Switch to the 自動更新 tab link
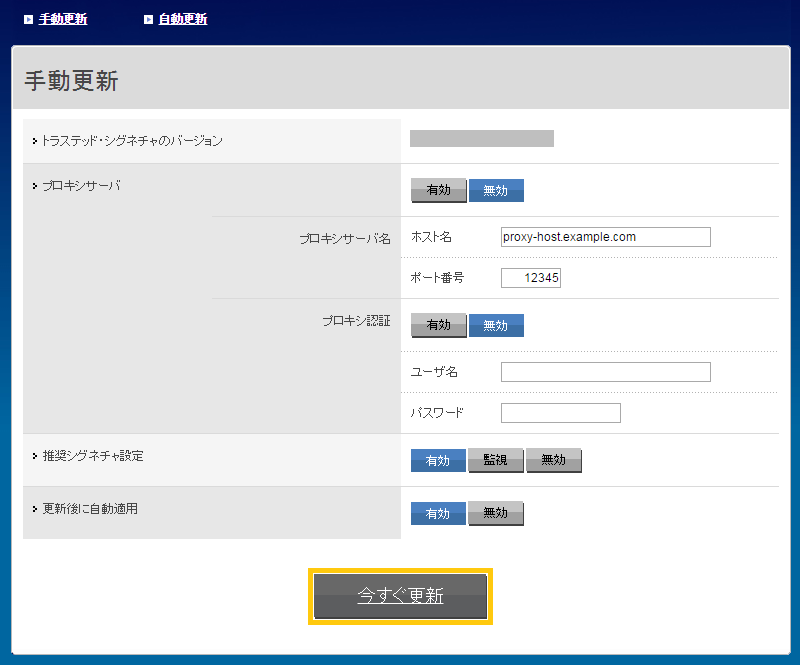The width and height of the screenshot is (800, 665). (182, 19)
